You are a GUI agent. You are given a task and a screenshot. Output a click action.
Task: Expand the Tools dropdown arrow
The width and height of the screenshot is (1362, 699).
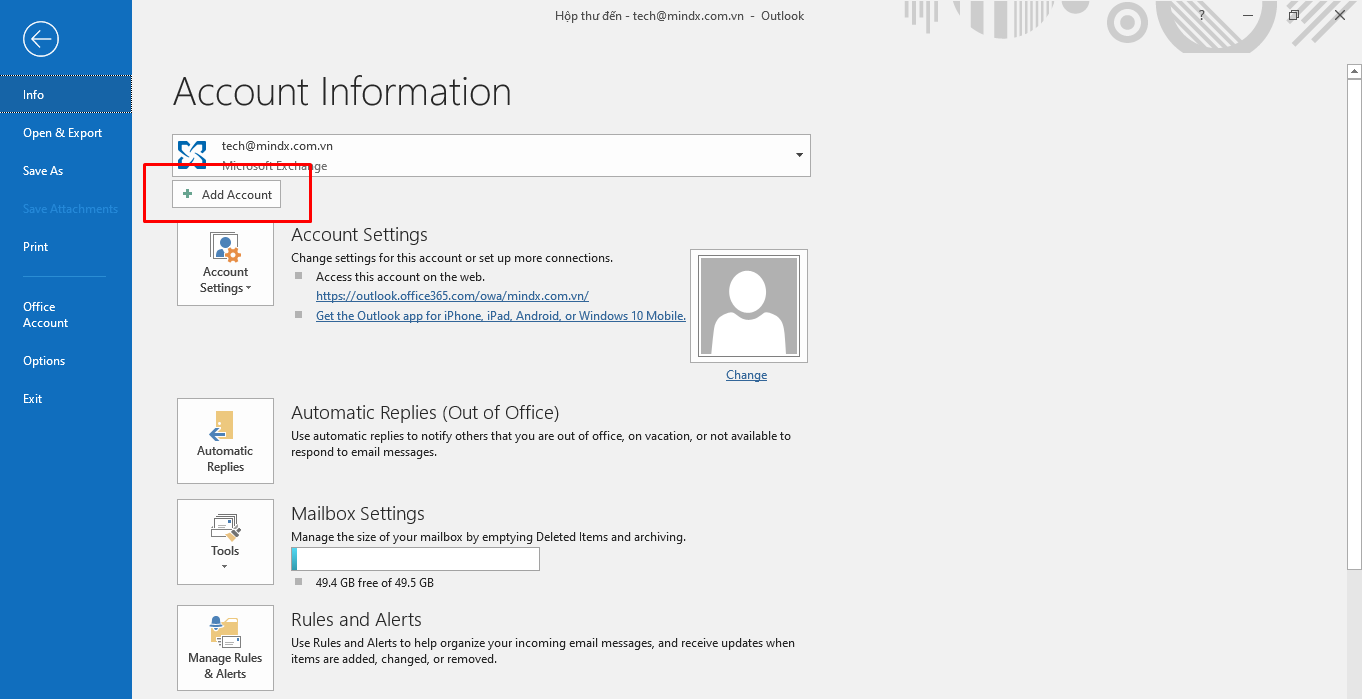click(x=224, y=567)
